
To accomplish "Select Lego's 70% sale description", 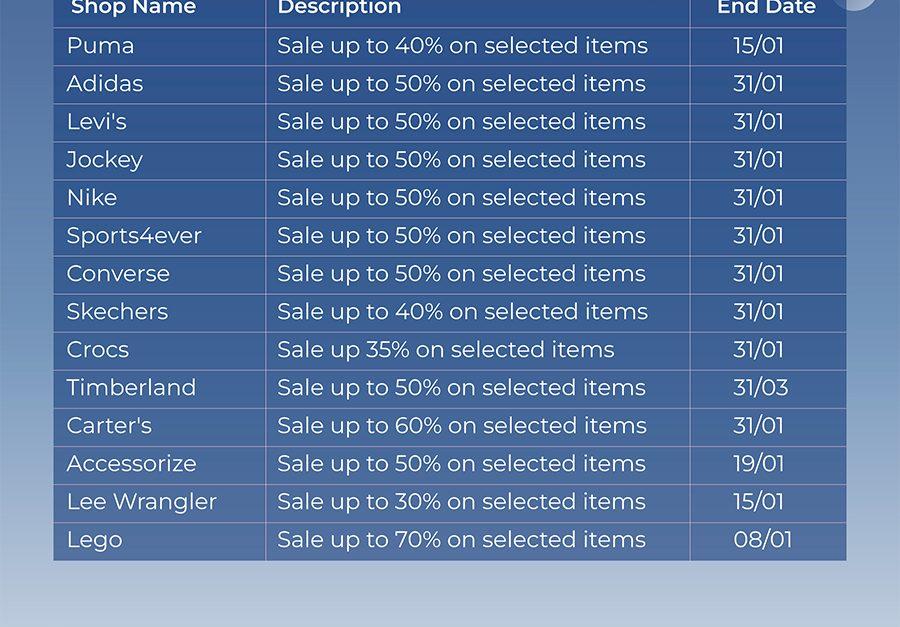I will pos(461,540).
